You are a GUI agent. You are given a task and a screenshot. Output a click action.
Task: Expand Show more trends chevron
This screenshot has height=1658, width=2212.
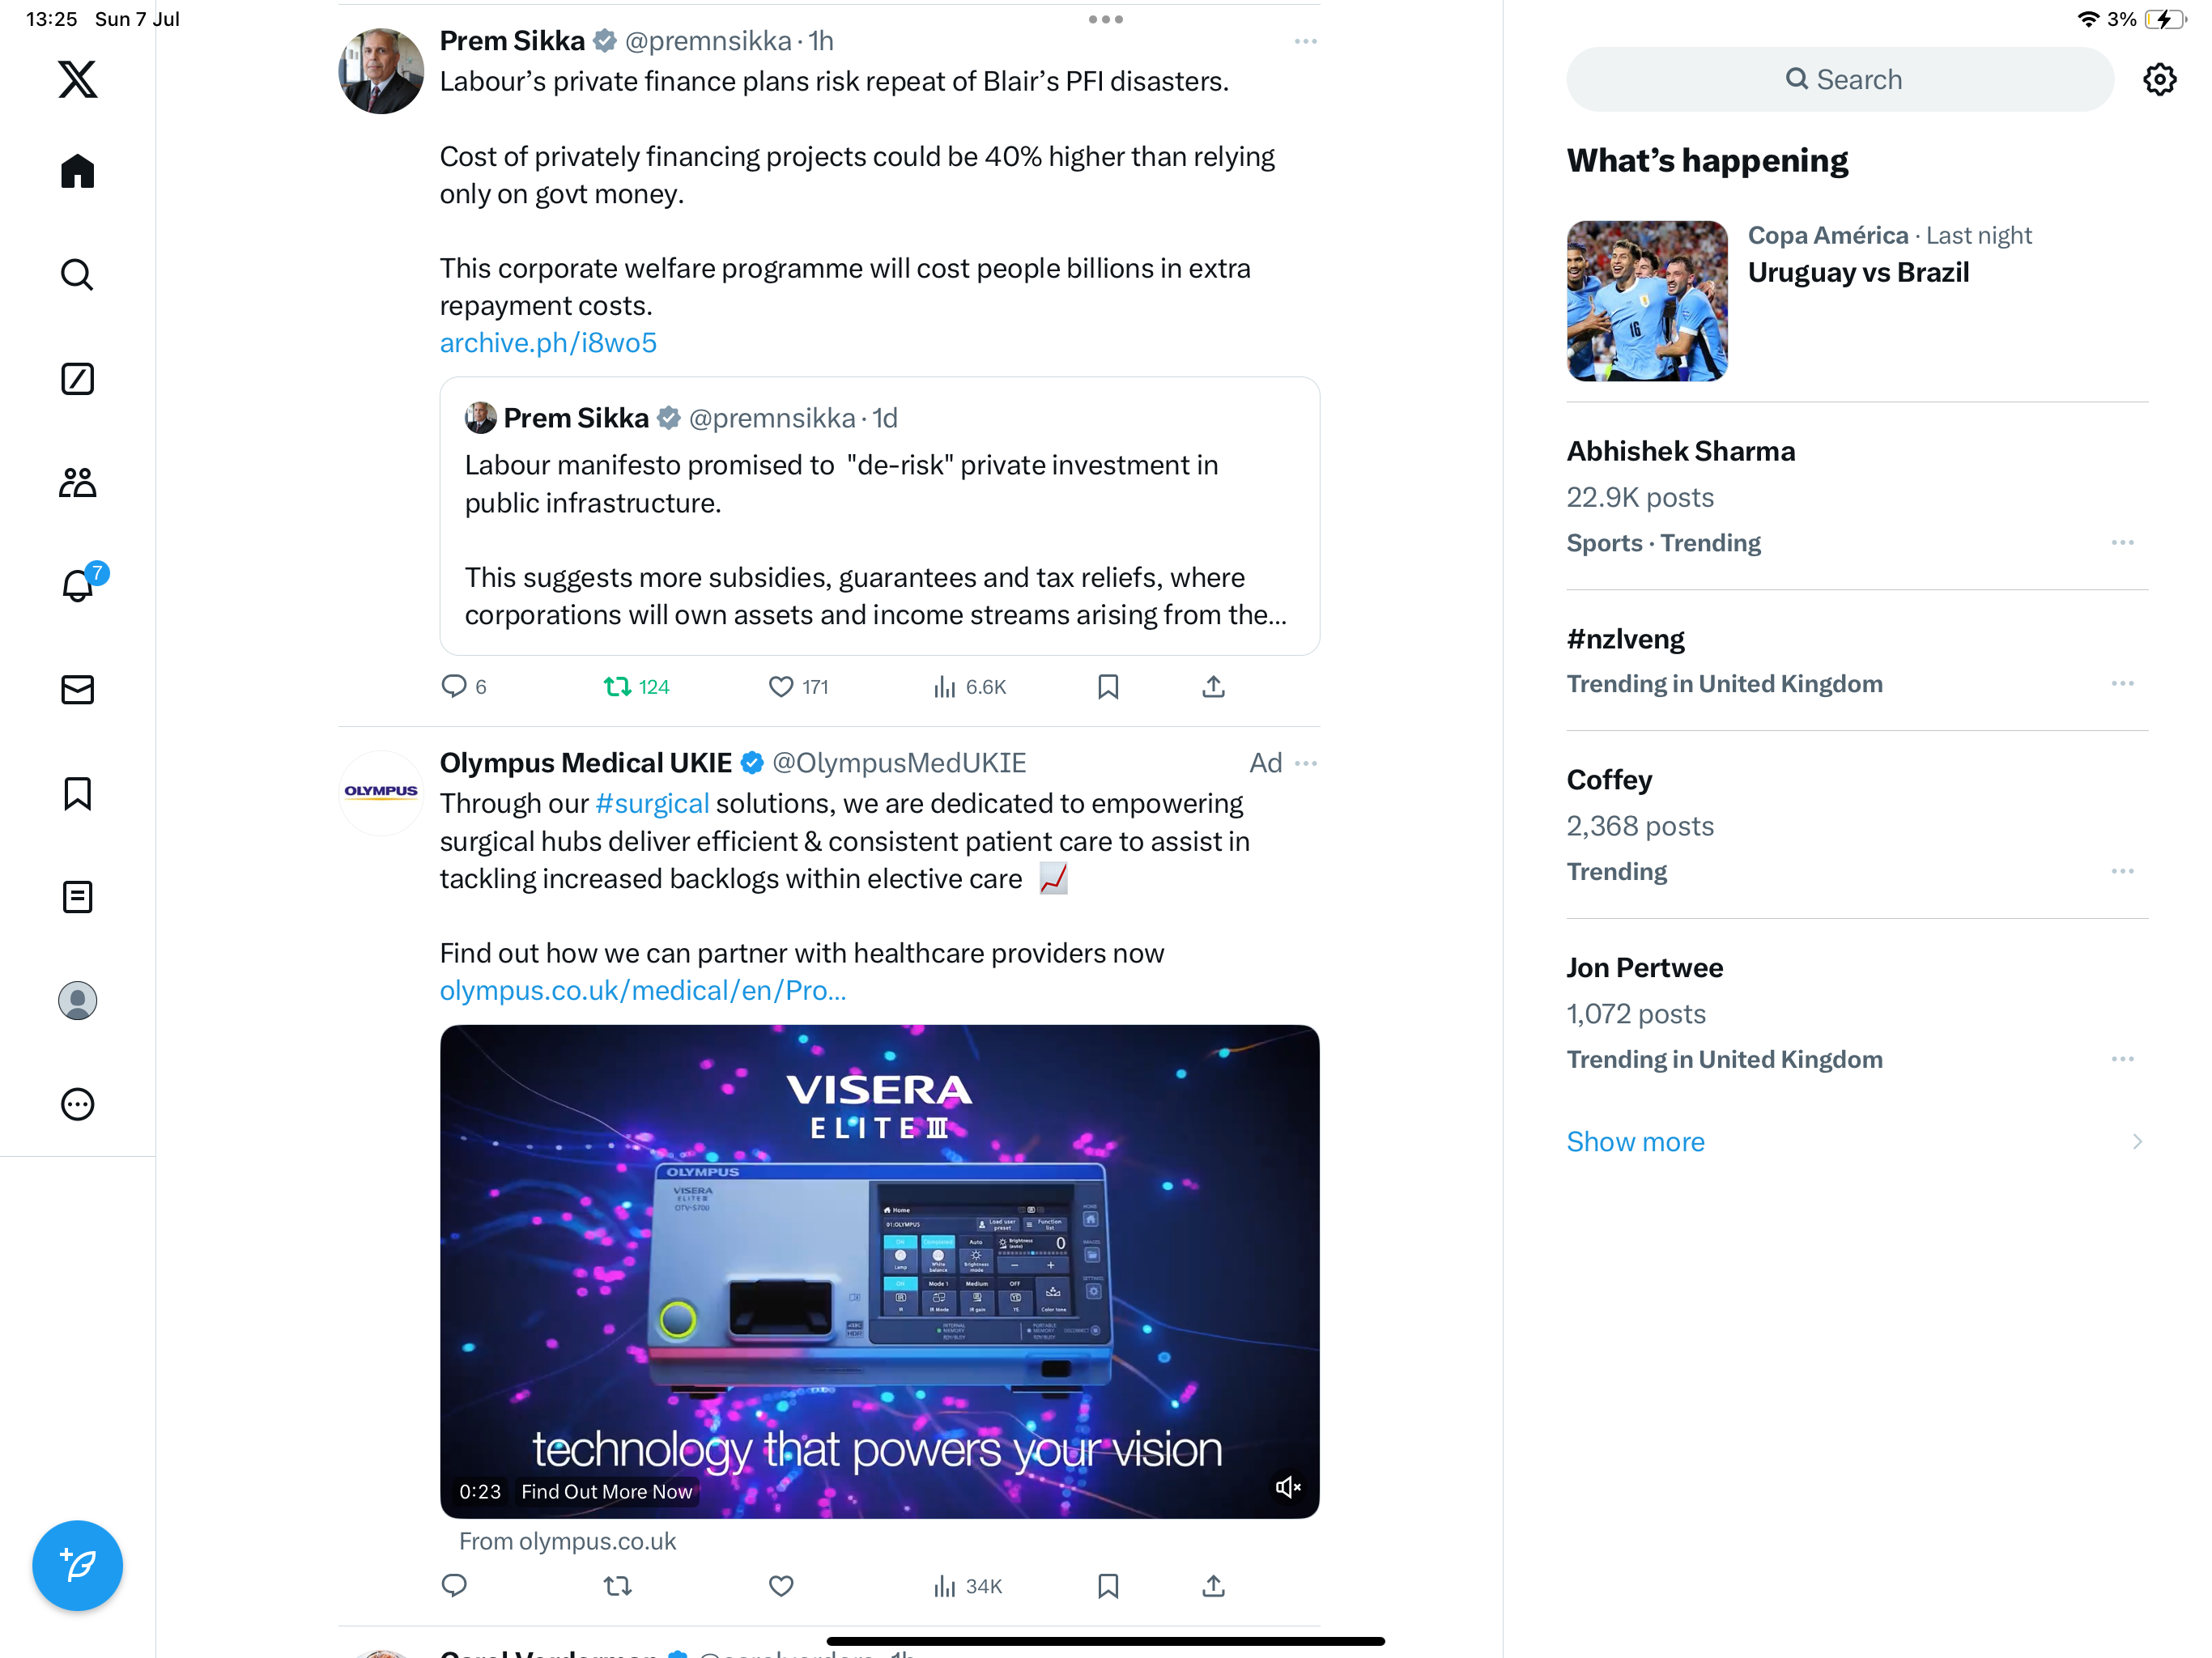[x=2136, y=1142]
